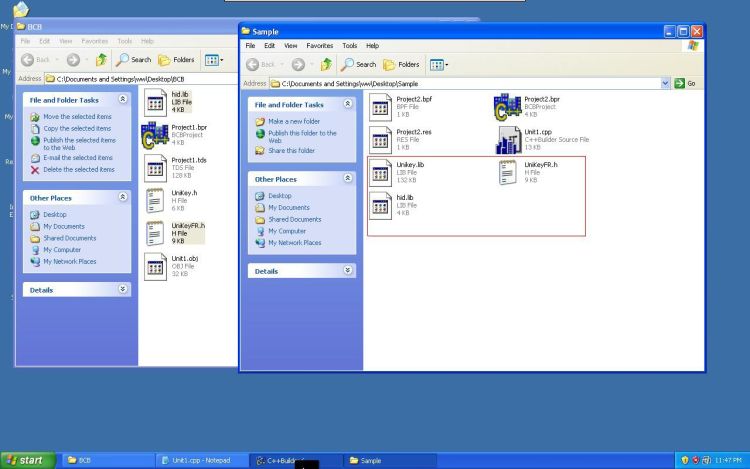Open View menu in Sample window
Screen dimensions: 750x469
point(290,46)
